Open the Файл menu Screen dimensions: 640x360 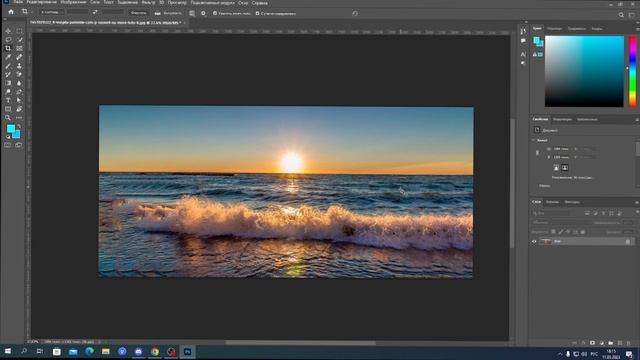[x=18, y=2]
